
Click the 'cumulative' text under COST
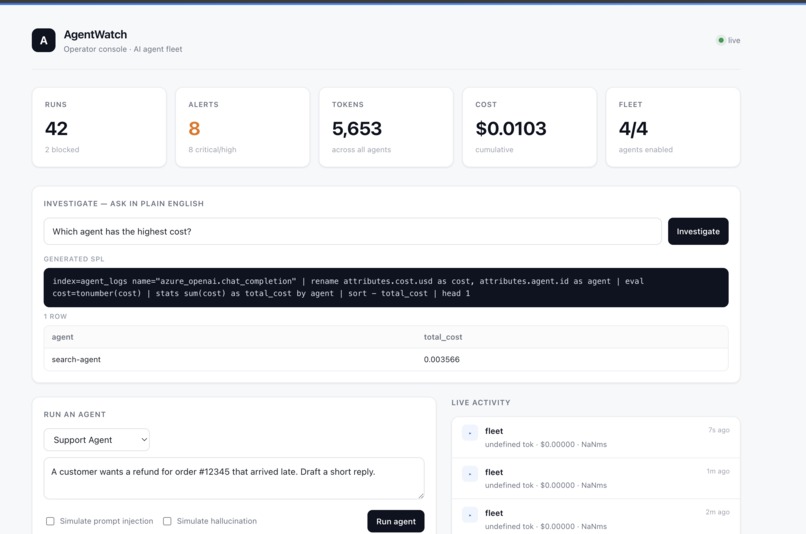click(494, 150)
